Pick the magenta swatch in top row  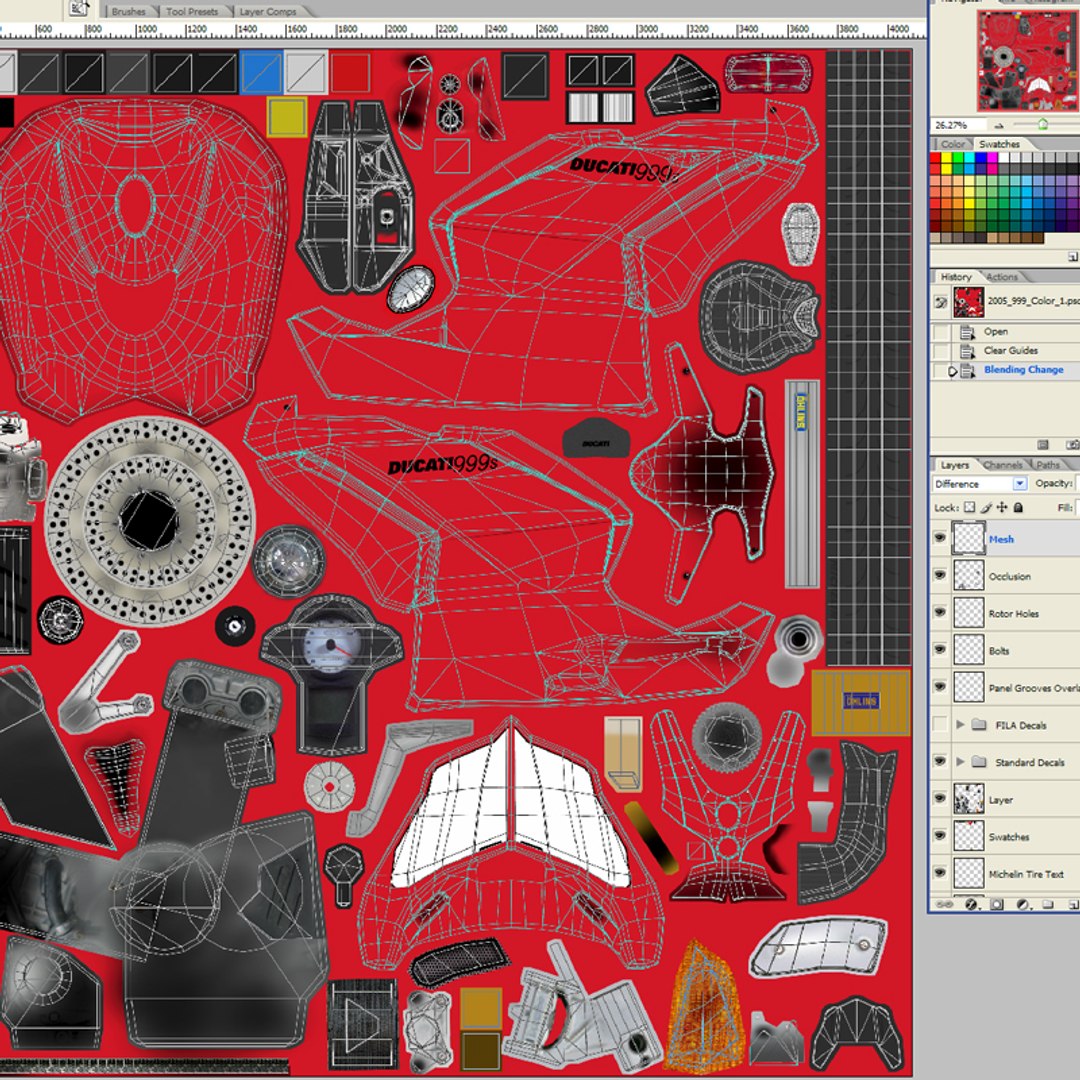coord(993,158)
